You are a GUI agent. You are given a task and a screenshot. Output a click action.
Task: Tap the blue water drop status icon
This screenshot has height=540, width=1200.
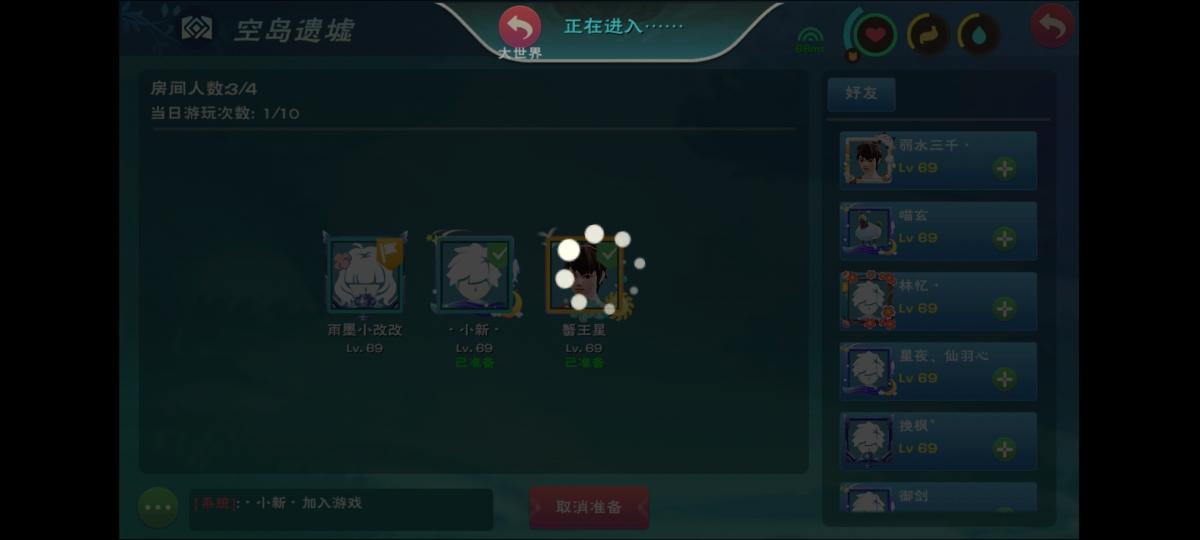[x=978, y=35]
